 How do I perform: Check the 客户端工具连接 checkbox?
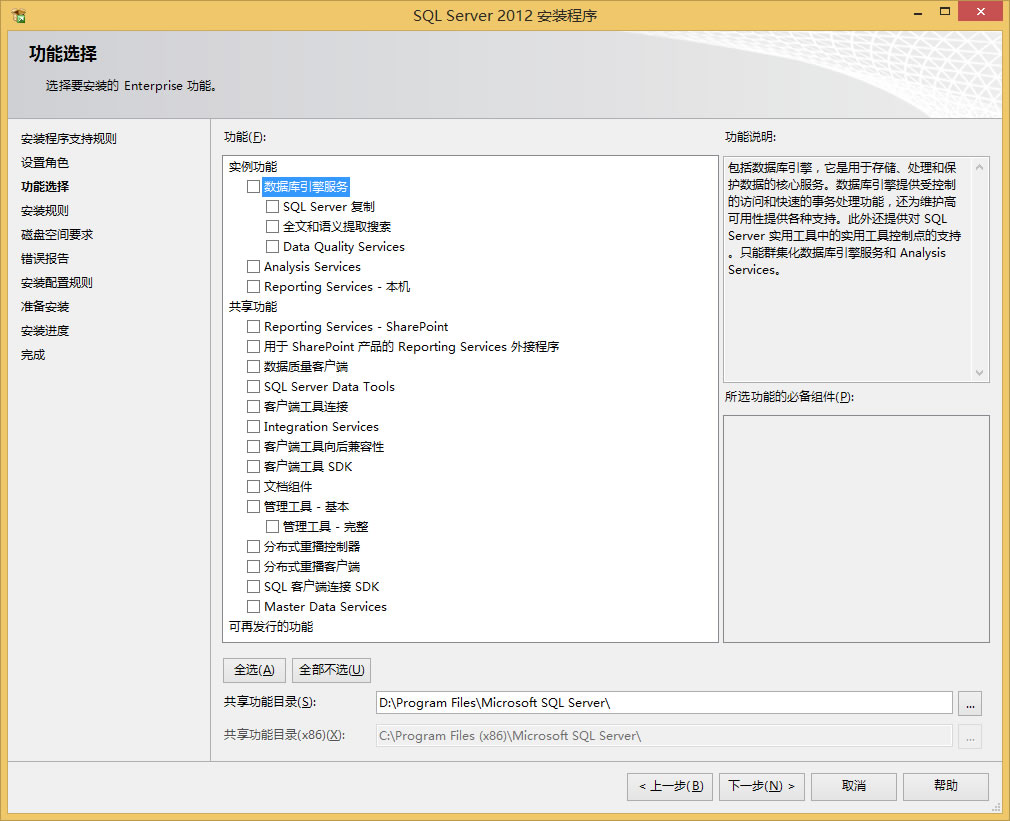coord(253,406)
